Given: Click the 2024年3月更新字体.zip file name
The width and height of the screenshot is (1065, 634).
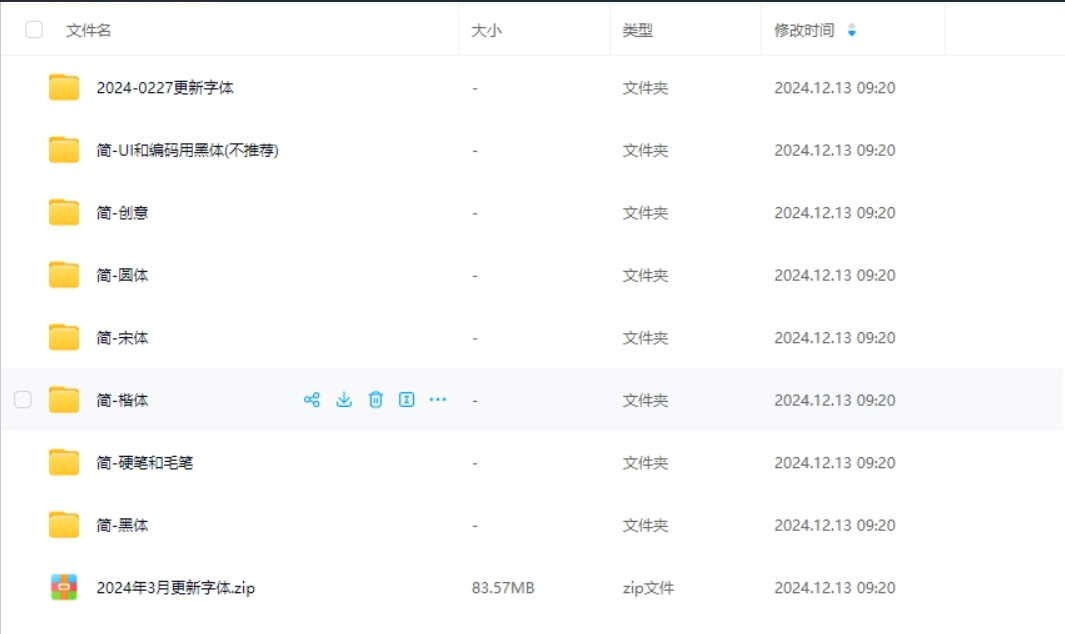Looking at the screenshot, I should tap(175, 588).
